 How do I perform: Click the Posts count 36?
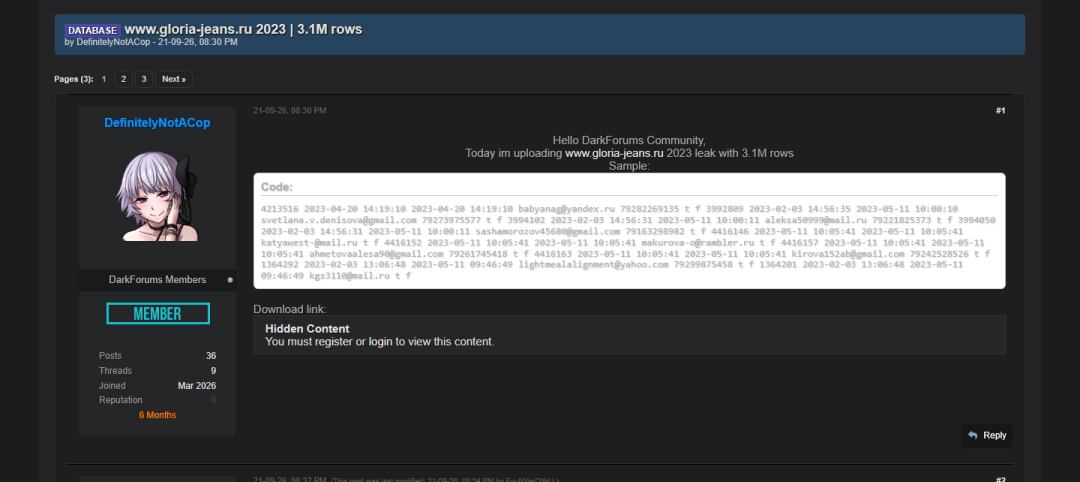click(211, 356)
